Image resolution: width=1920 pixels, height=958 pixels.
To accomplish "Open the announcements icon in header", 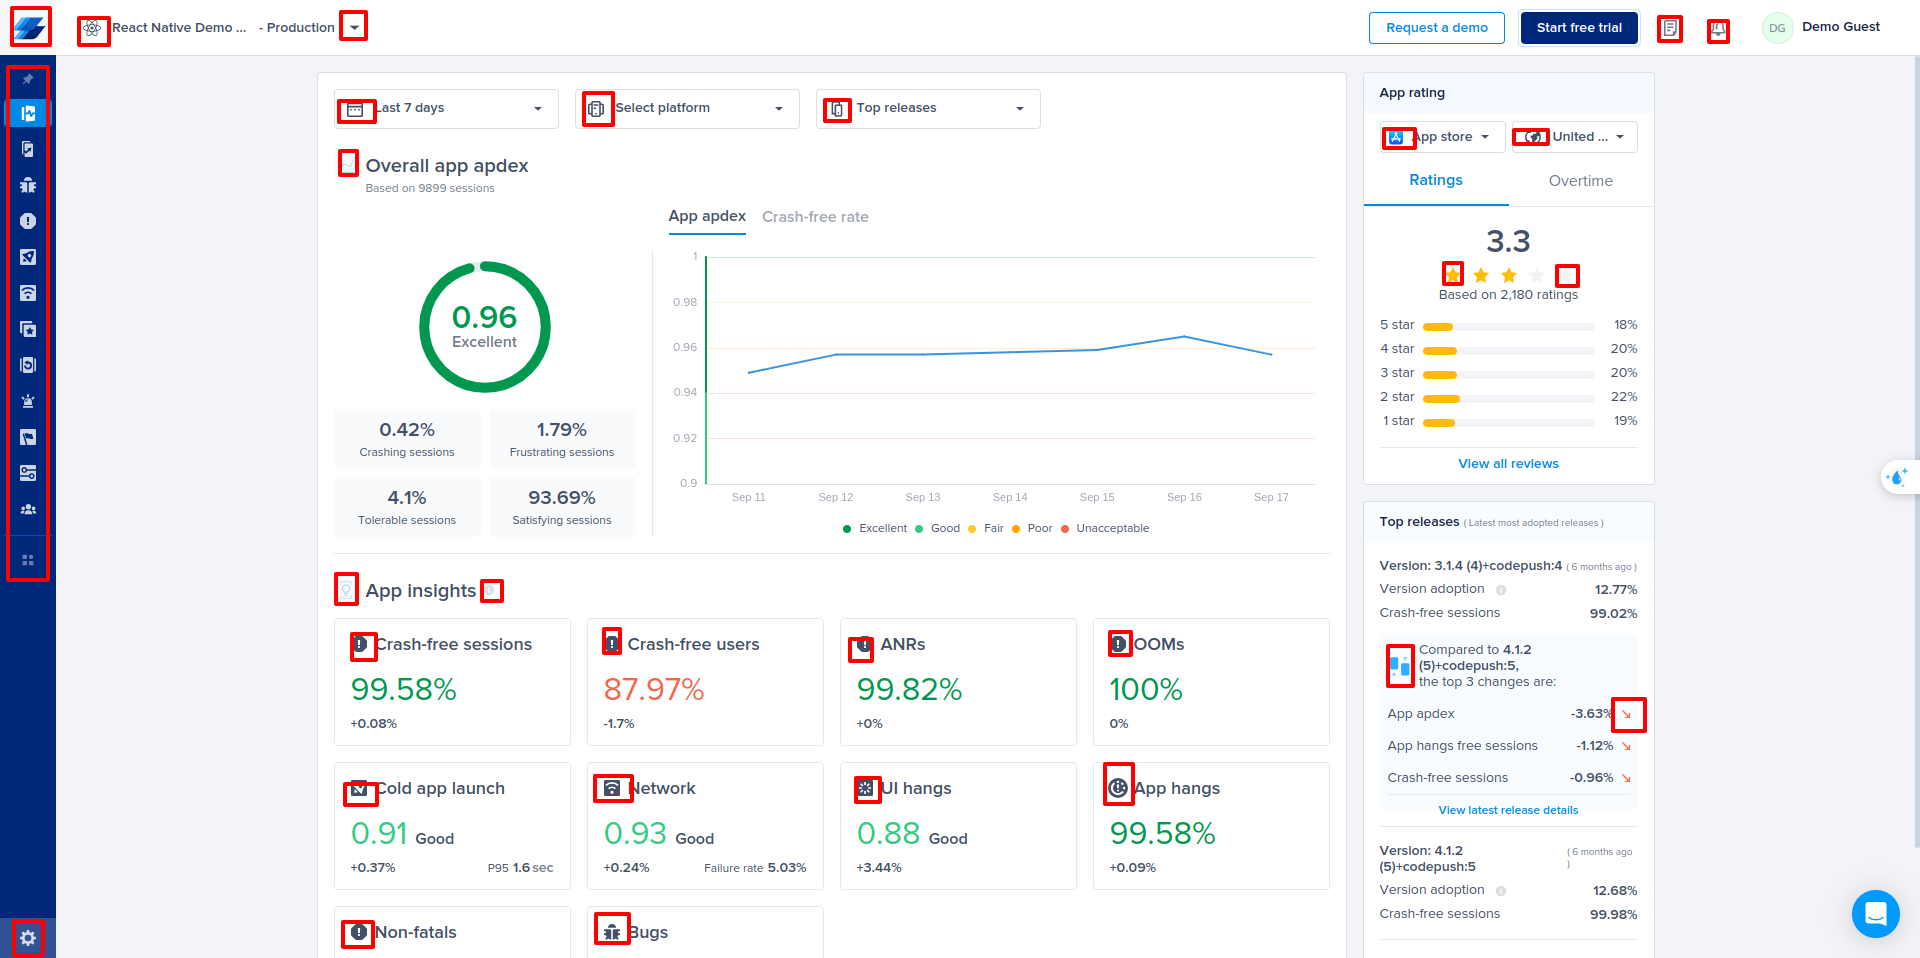I will (1718, 31).
